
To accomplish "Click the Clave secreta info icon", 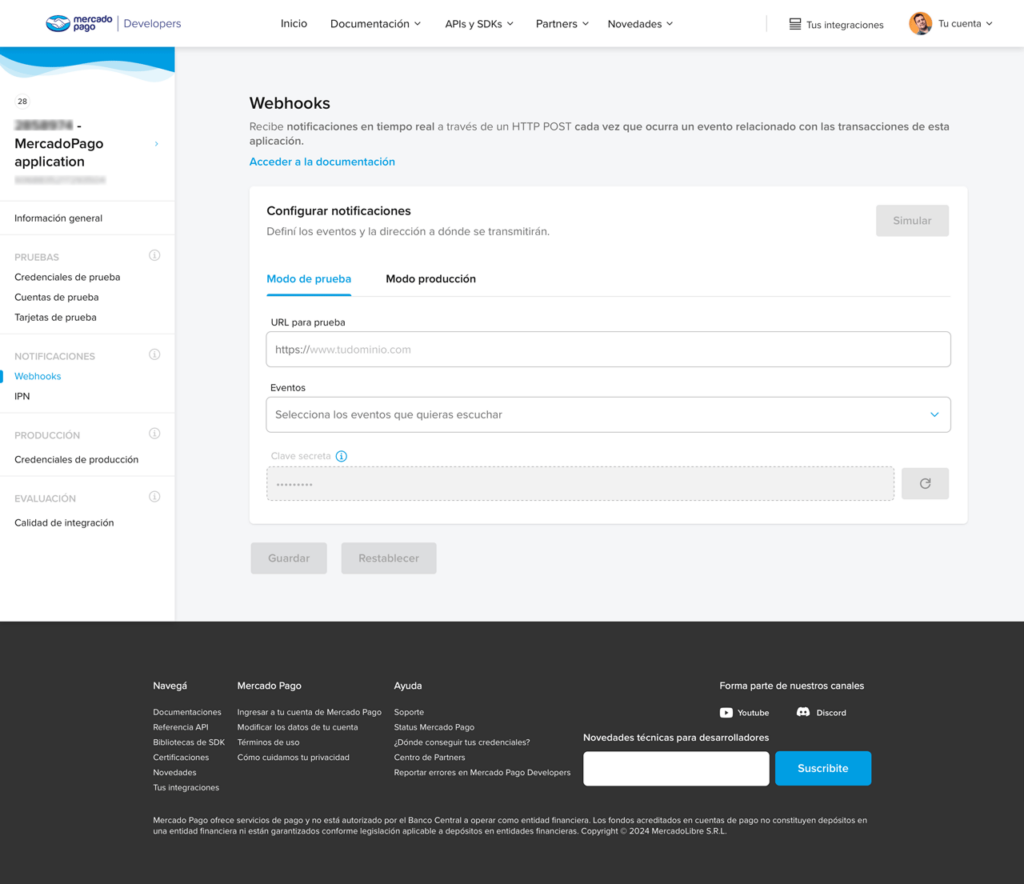I will point(341,456).
